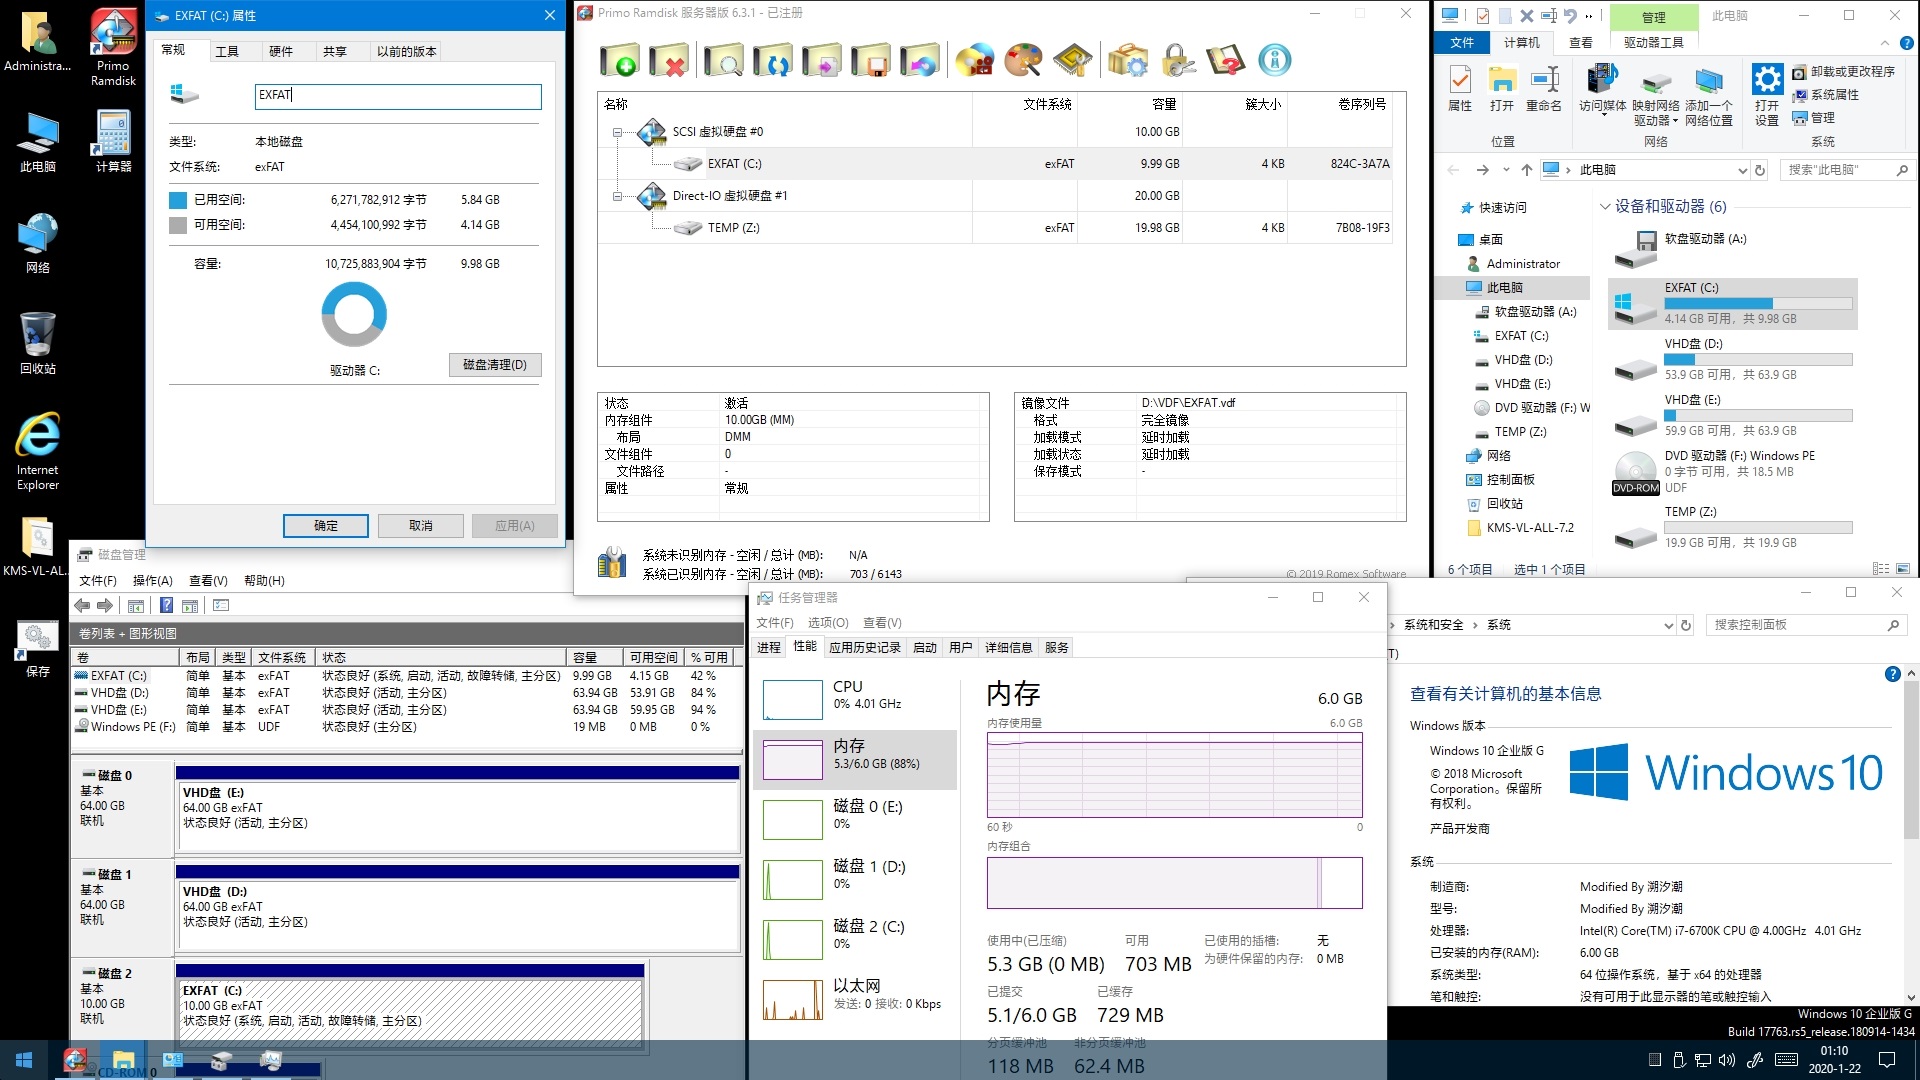Collapse the Direct-IO 虚拟硬盘 #1 tree node

click(x=617, y=196)
